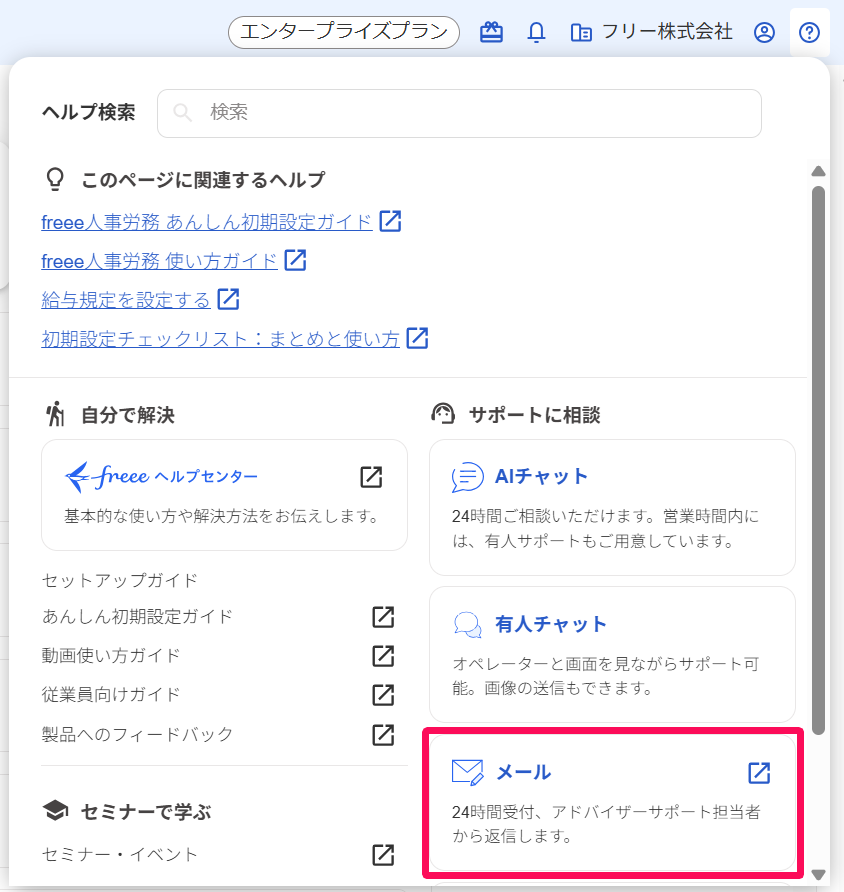Click the magnifier icon in search box

(183, 112)
